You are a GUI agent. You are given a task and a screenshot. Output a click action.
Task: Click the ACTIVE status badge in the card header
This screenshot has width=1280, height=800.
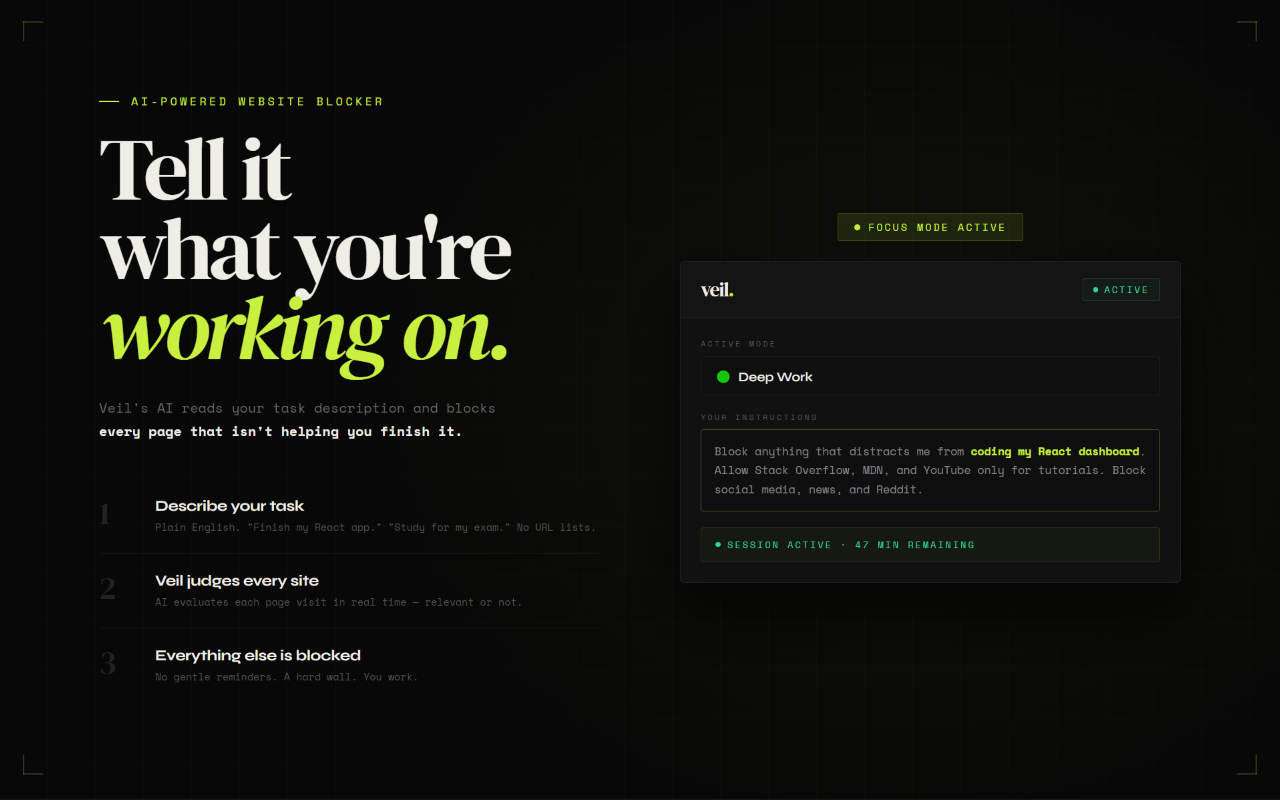click(x=1121, y=290)
